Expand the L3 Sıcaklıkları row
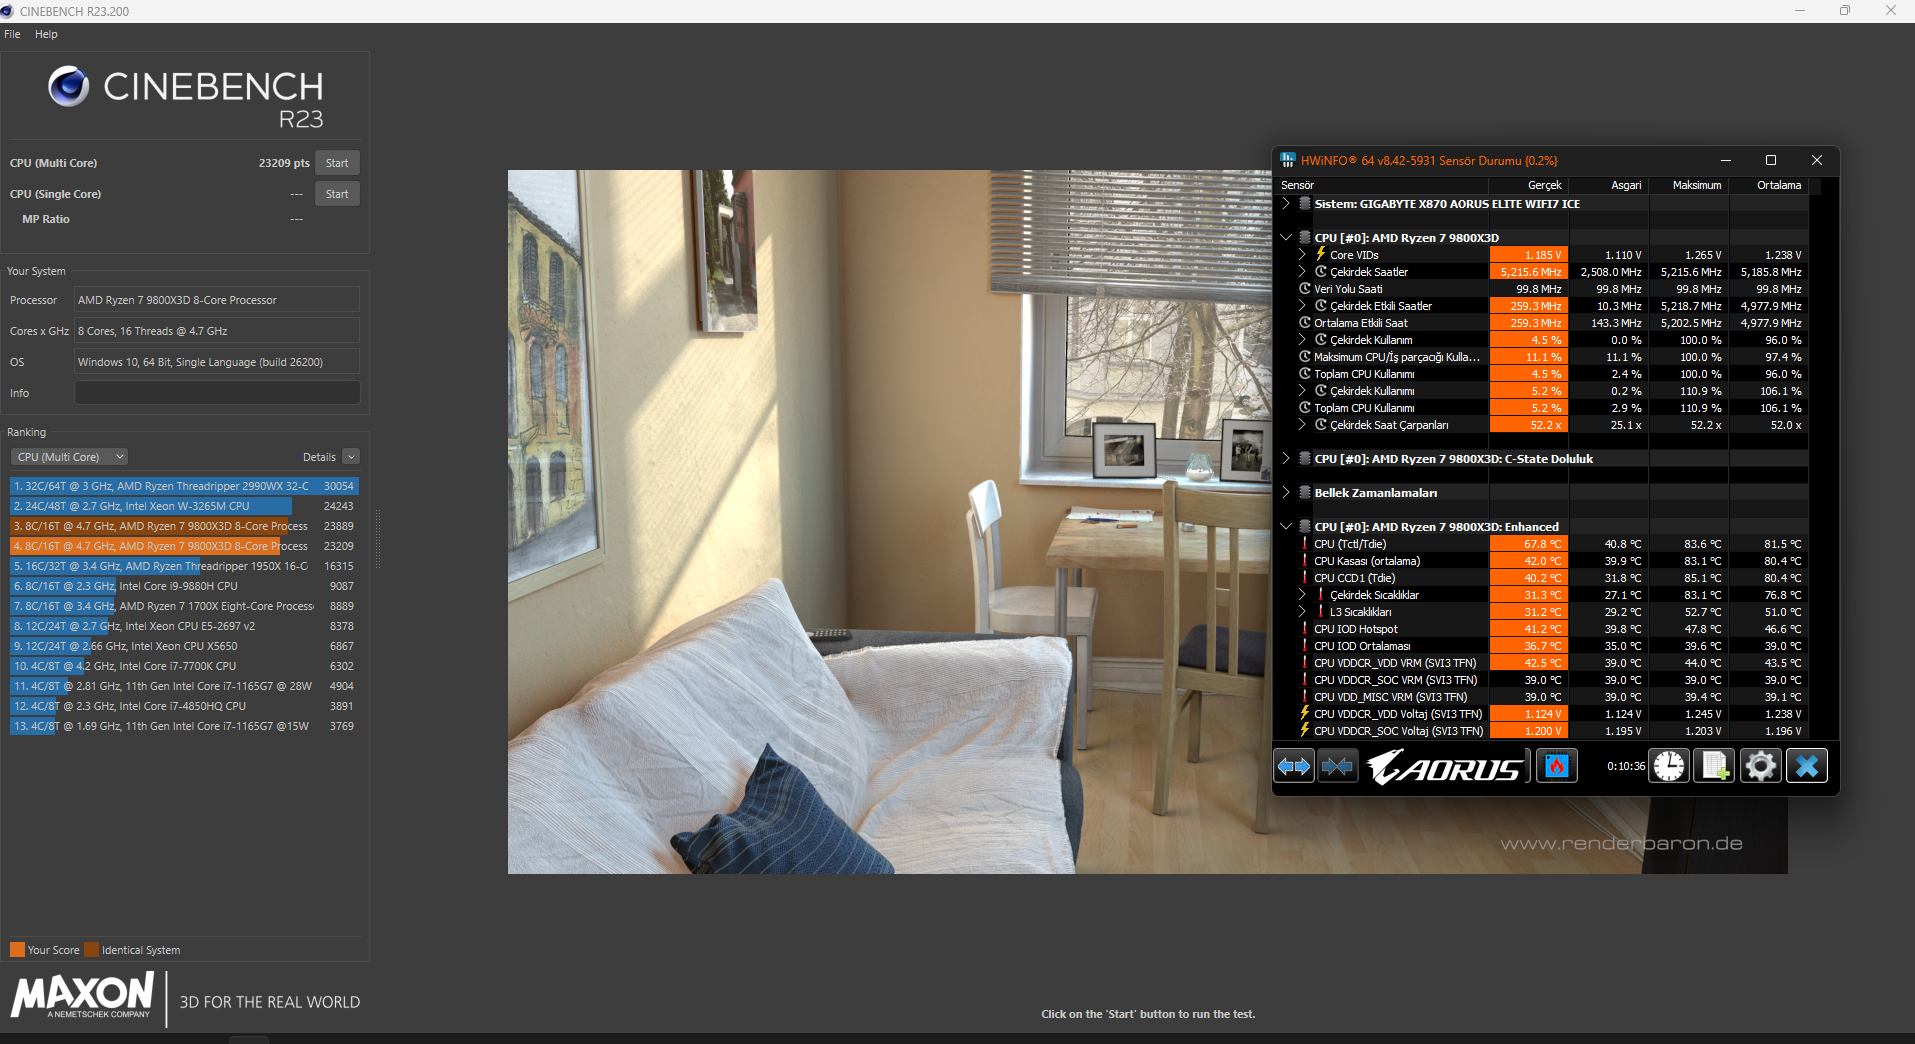The image size is (1915, 1044). (1302, 612)
